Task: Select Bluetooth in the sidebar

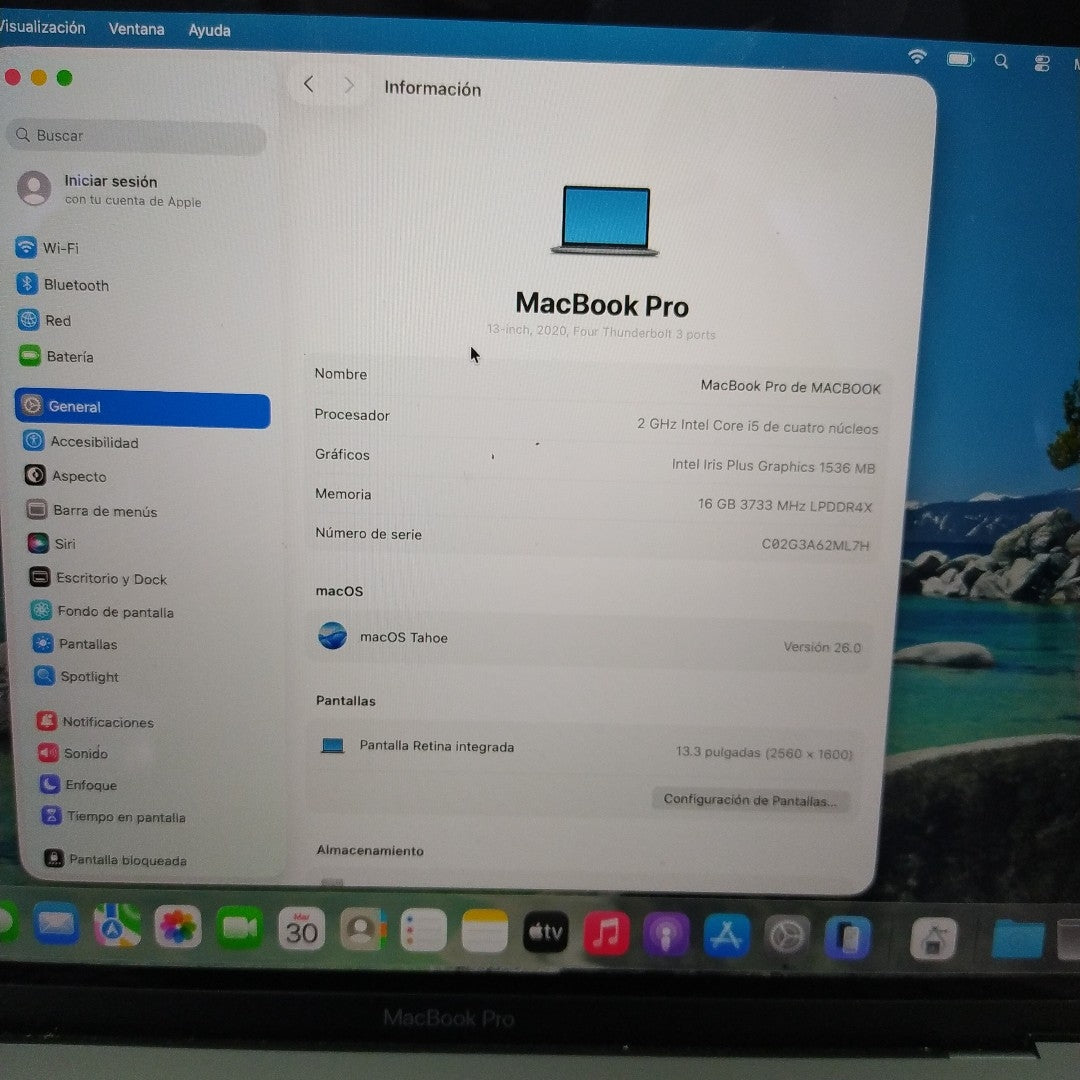Action: (x=75, y=285)
